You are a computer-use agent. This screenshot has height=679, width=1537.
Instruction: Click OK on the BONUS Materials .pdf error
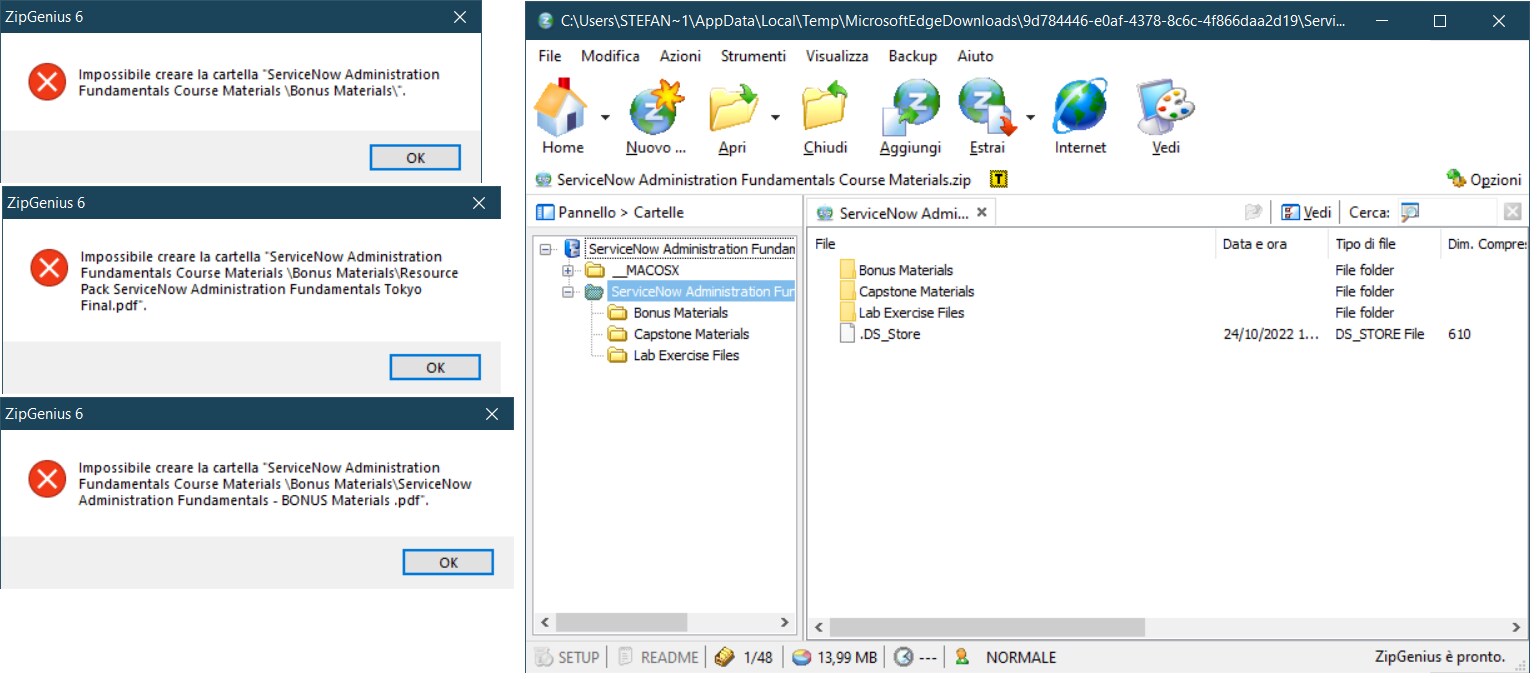point(448,562)
